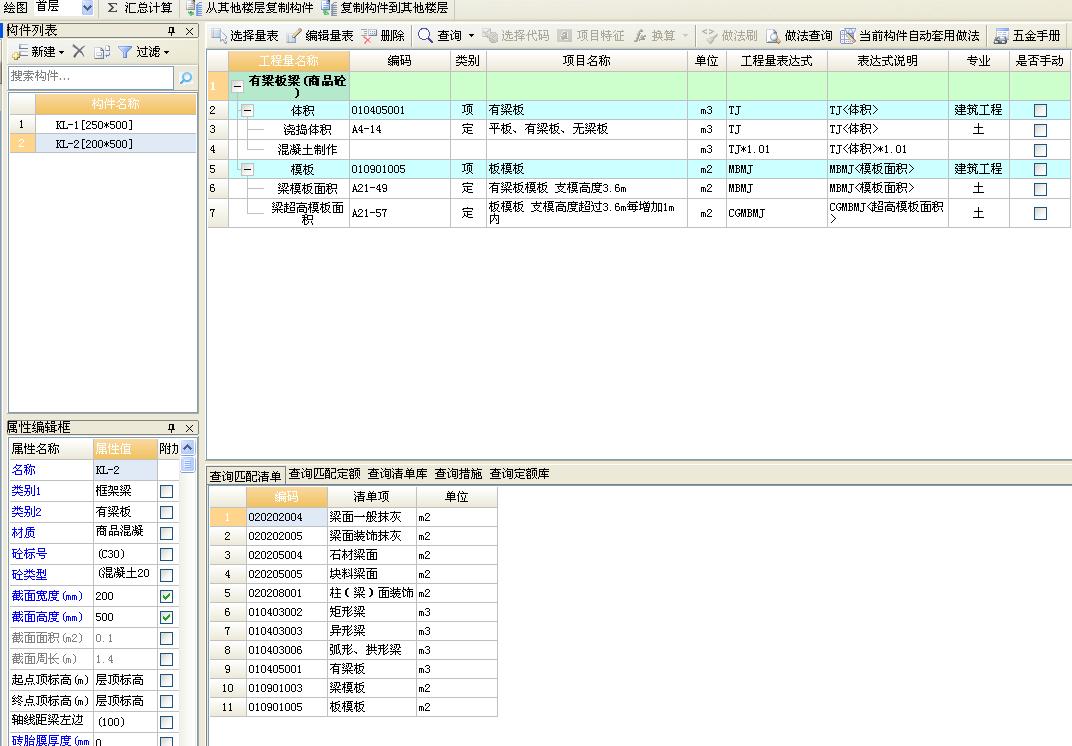Click the 汇总计算 sigma icon
Viewport: 1072px width, 746px height.
coord(113,8)
